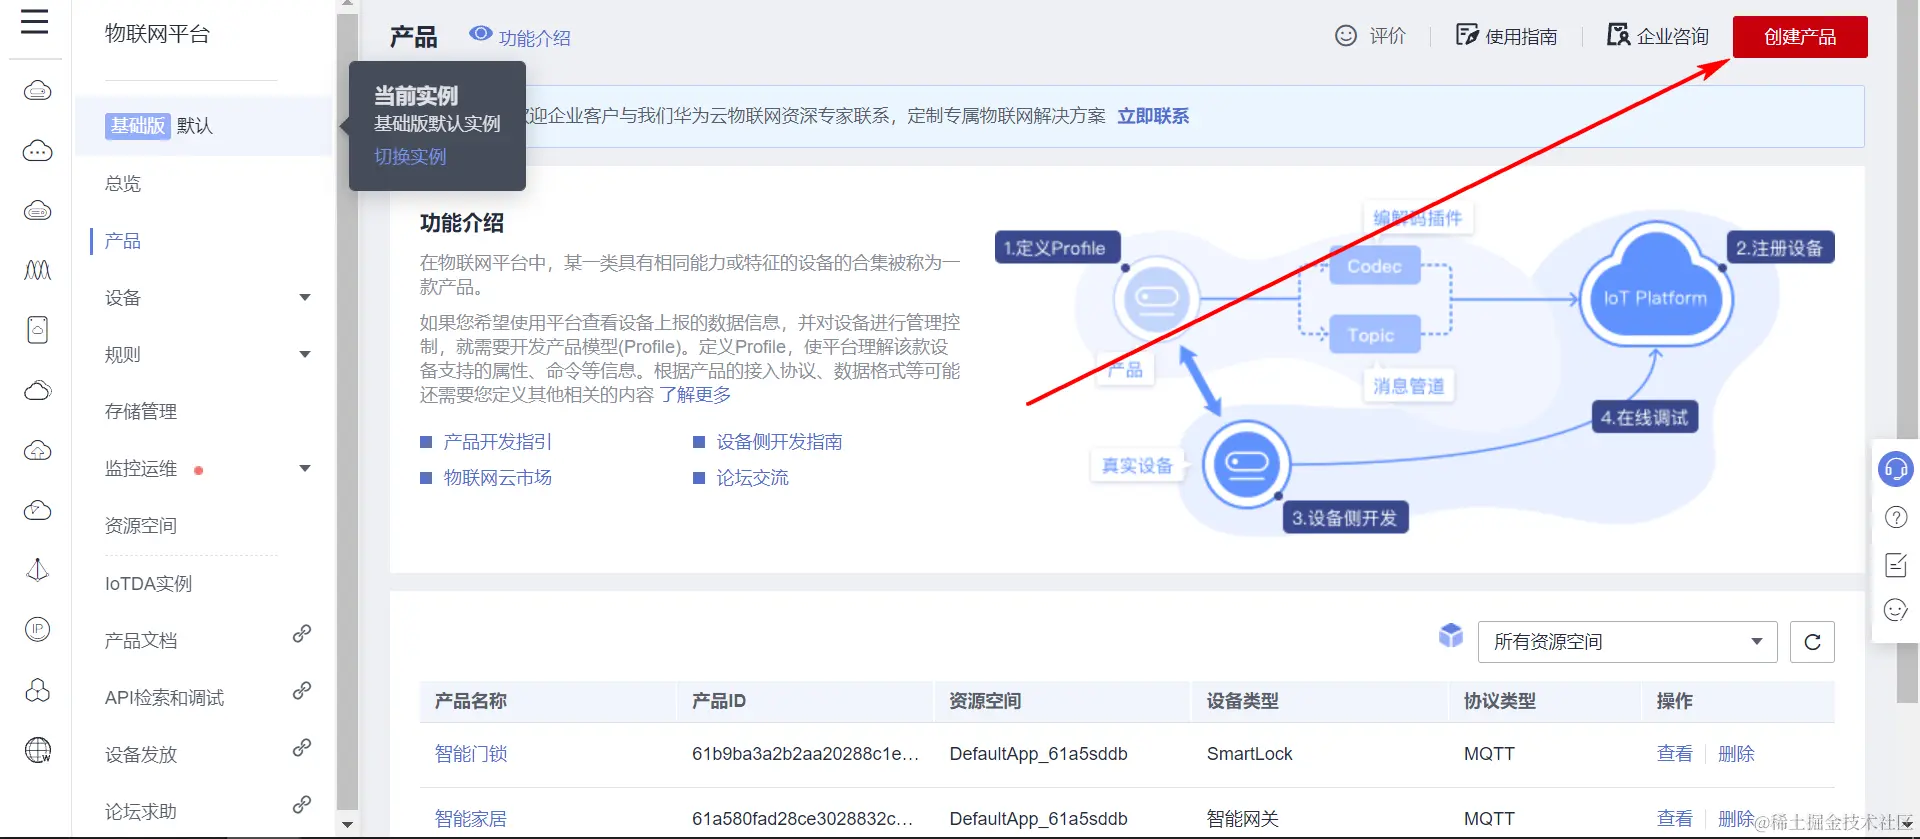
Task: Open the 智能门锁 product link
Action: 471,754
